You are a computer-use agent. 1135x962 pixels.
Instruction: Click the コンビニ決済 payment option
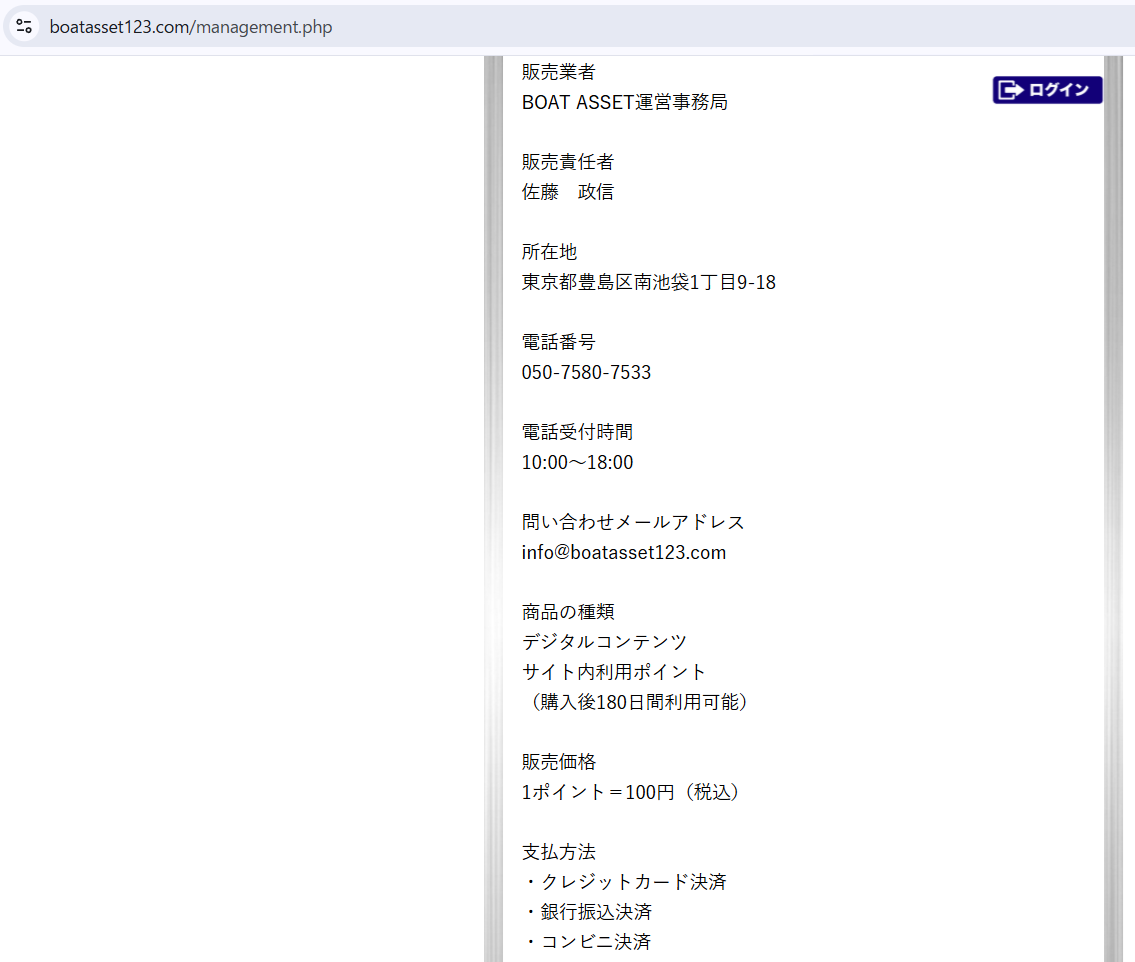595,942
